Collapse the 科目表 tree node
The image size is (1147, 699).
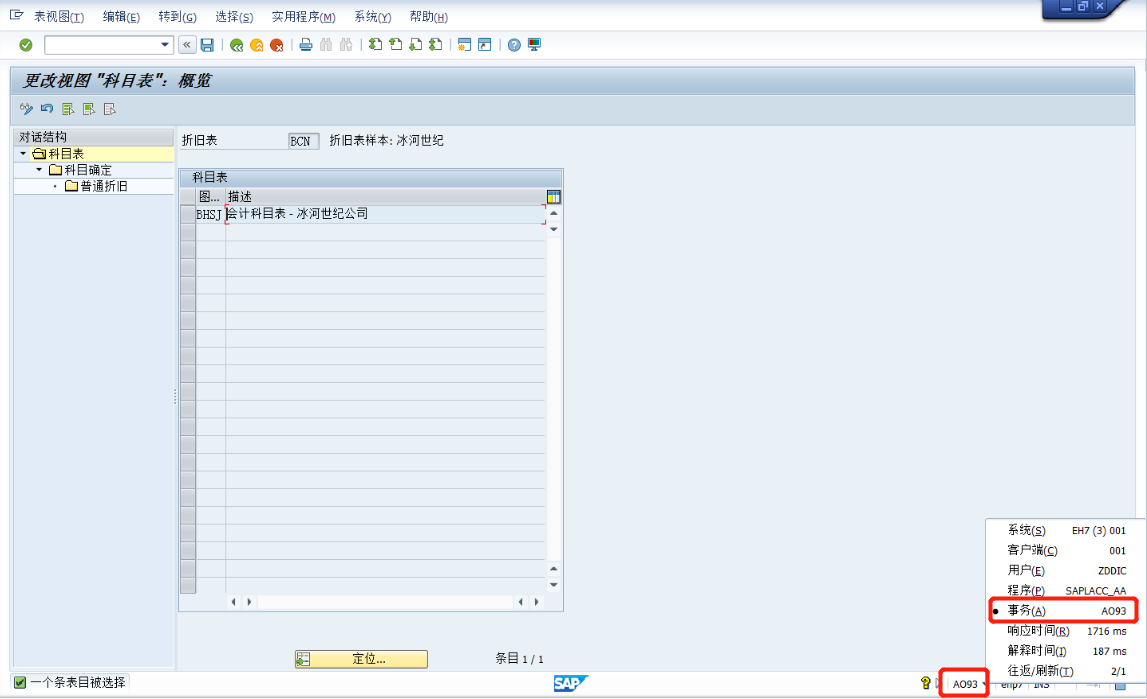point(23,154)
